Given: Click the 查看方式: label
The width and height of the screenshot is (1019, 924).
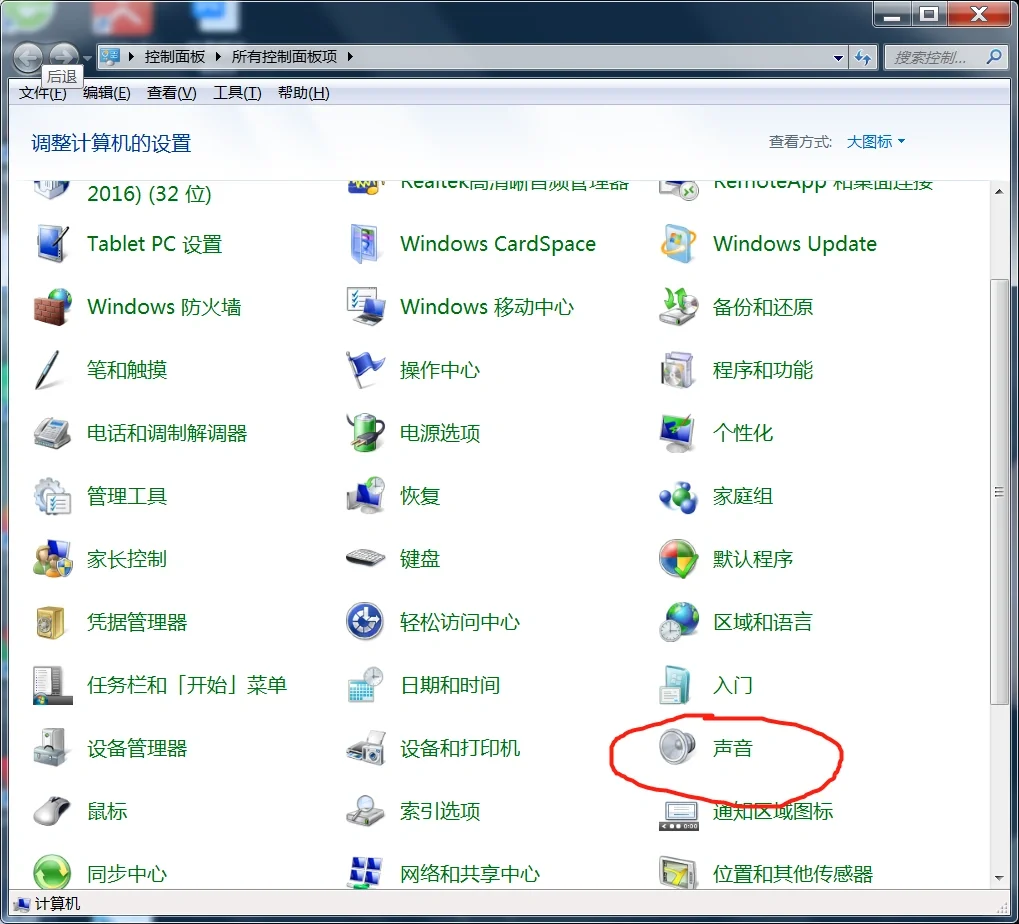Looking at the screenshot, I should pyautogui.click(x=800, y=142).
